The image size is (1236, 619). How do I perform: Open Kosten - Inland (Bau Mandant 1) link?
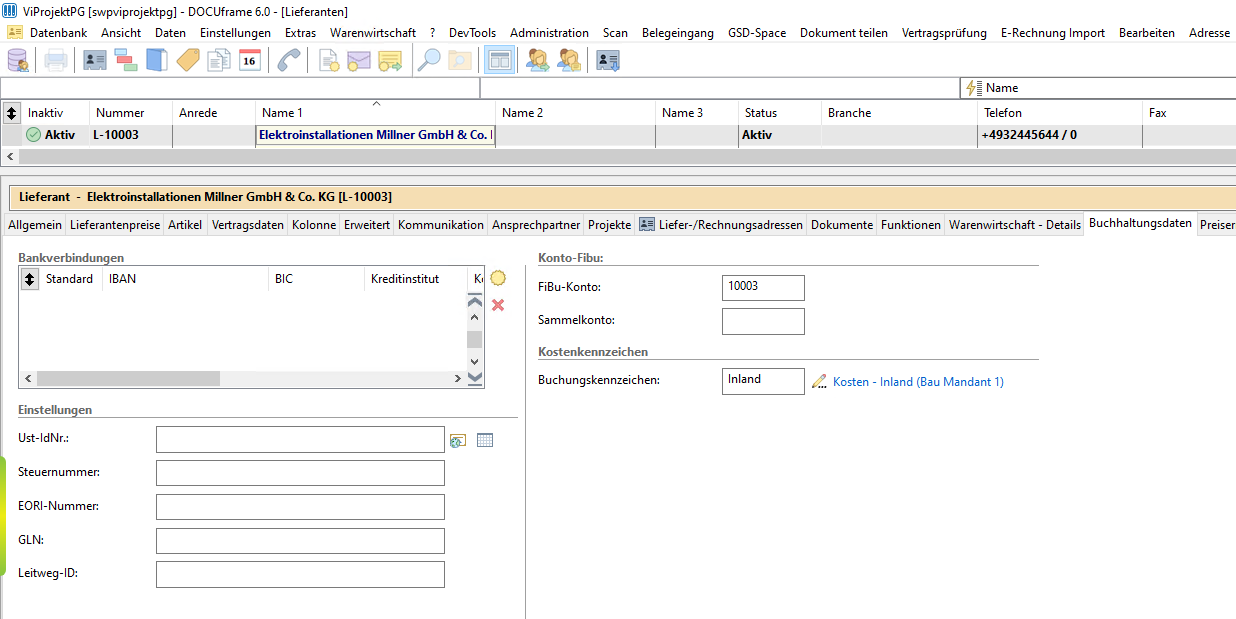point(918,382)
